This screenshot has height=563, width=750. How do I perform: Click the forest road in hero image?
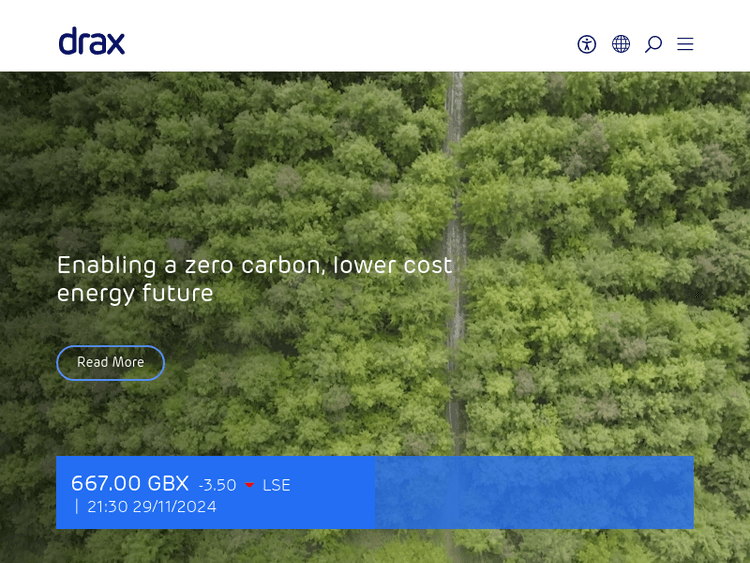coord(455,250)
